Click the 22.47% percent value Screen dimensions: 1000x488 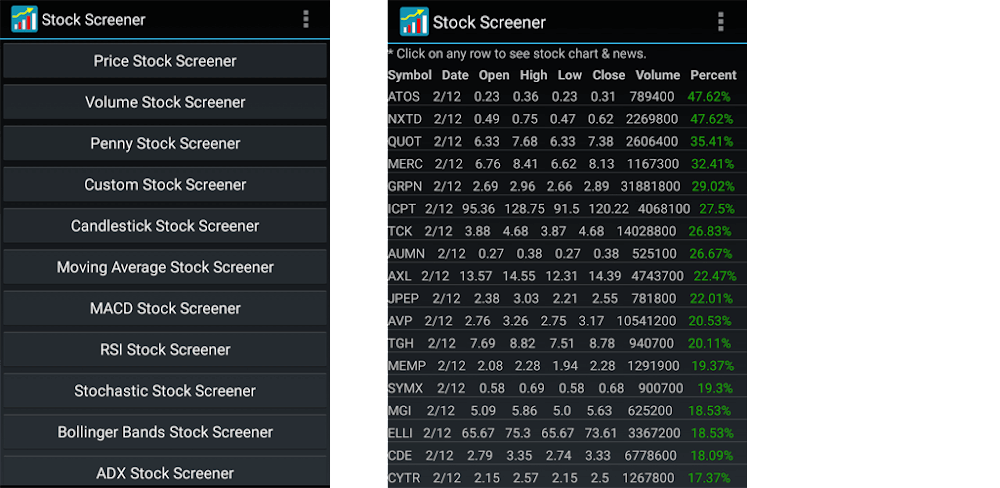(715, 276)
